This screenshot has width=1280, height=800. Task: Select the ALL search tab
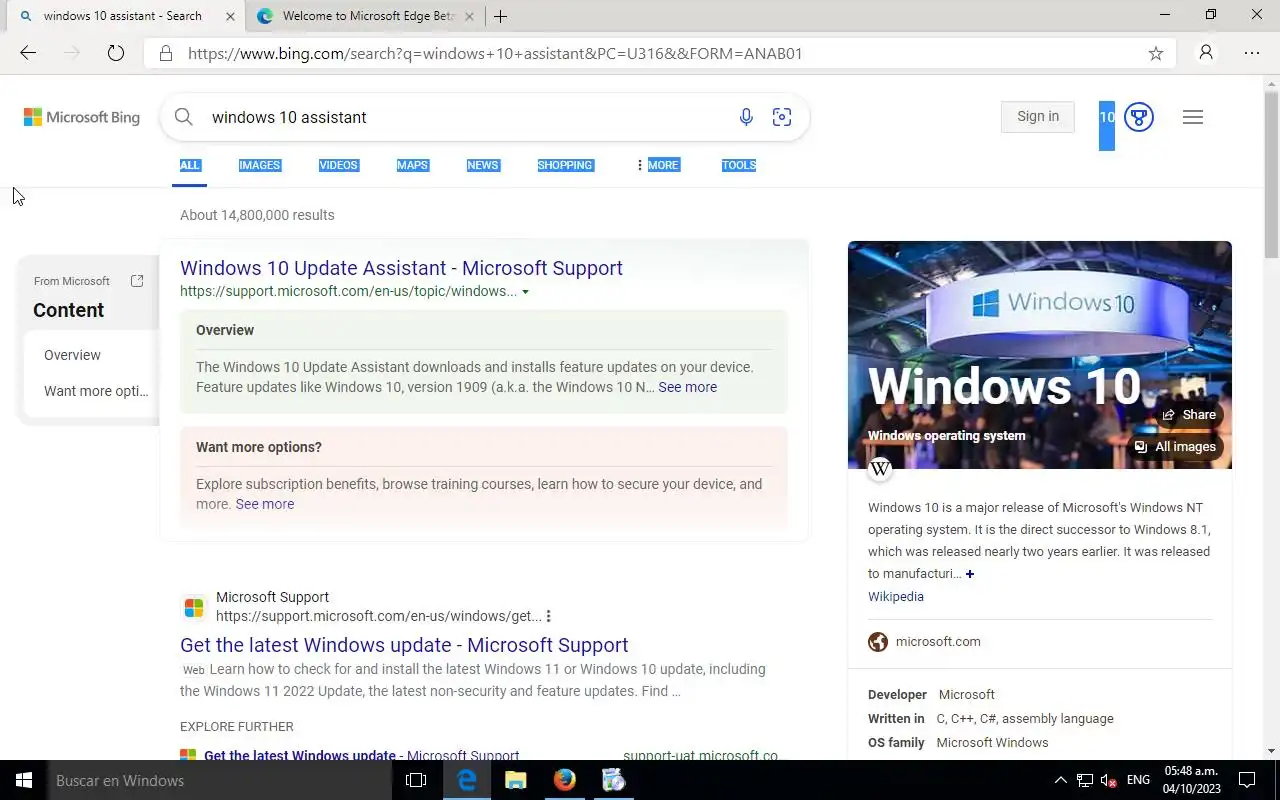tap(190, 165)
